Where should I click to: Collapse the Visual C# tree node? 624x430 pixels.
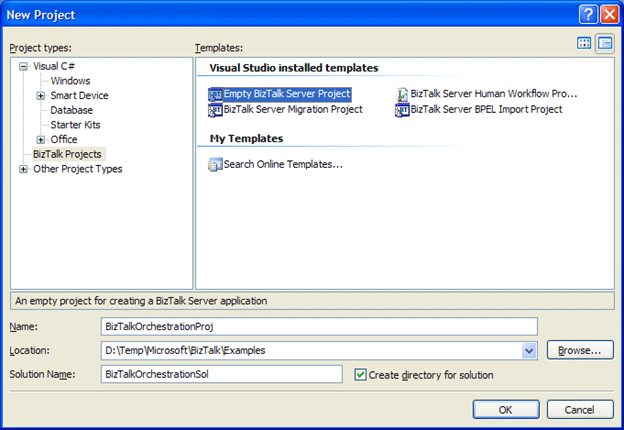click(x=24, y=66)
